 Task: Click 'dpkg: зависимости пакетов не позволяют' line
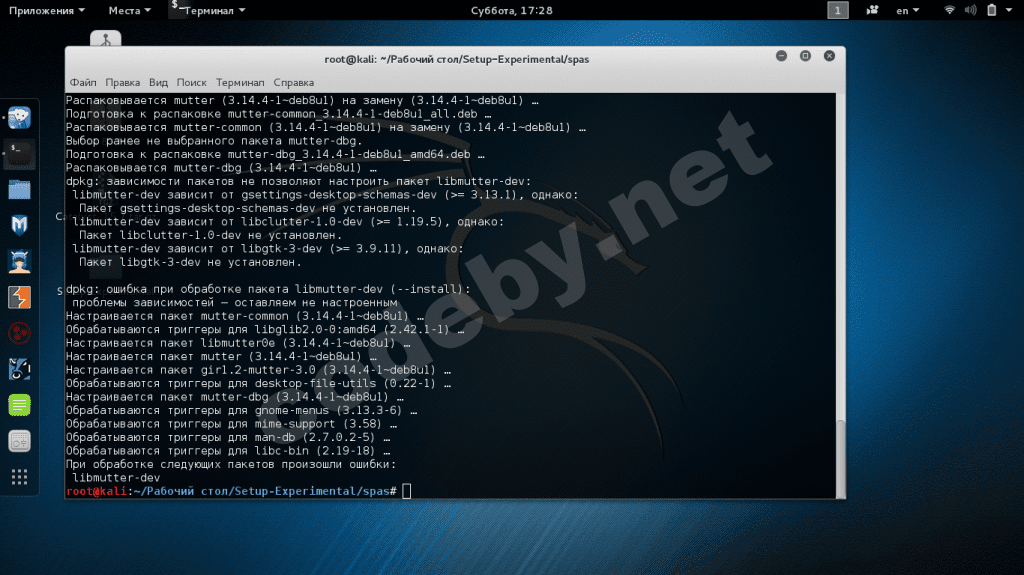298,181
